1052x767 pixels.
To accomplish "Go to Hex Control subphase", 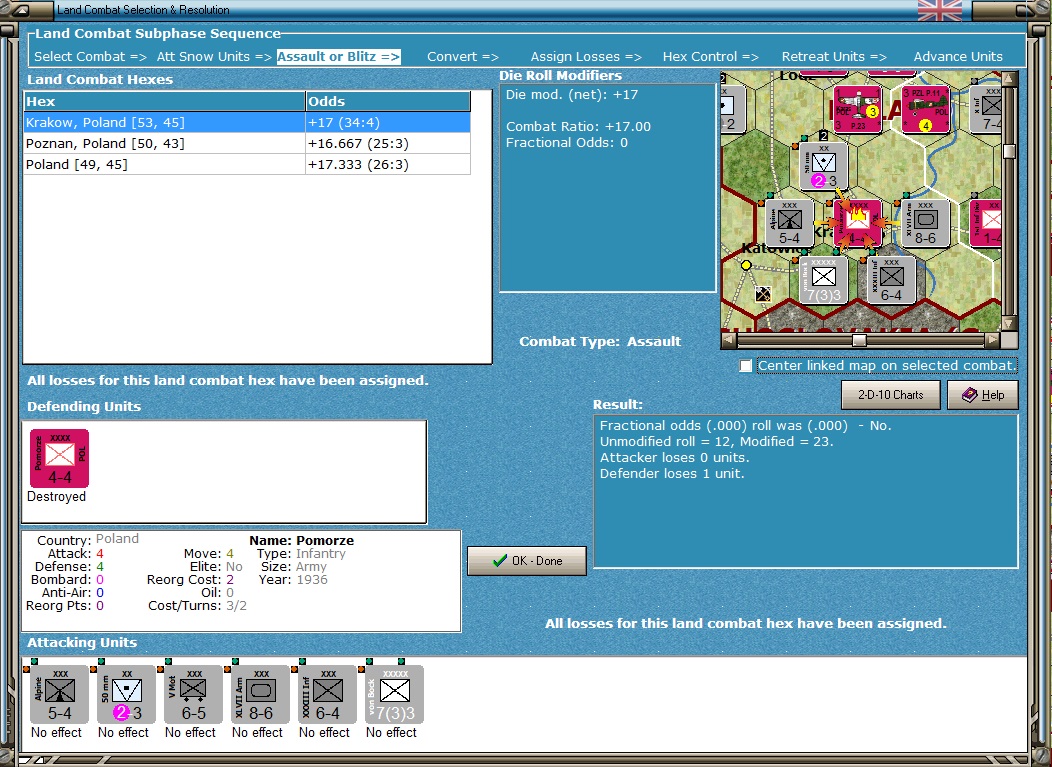I will point(711,56).
